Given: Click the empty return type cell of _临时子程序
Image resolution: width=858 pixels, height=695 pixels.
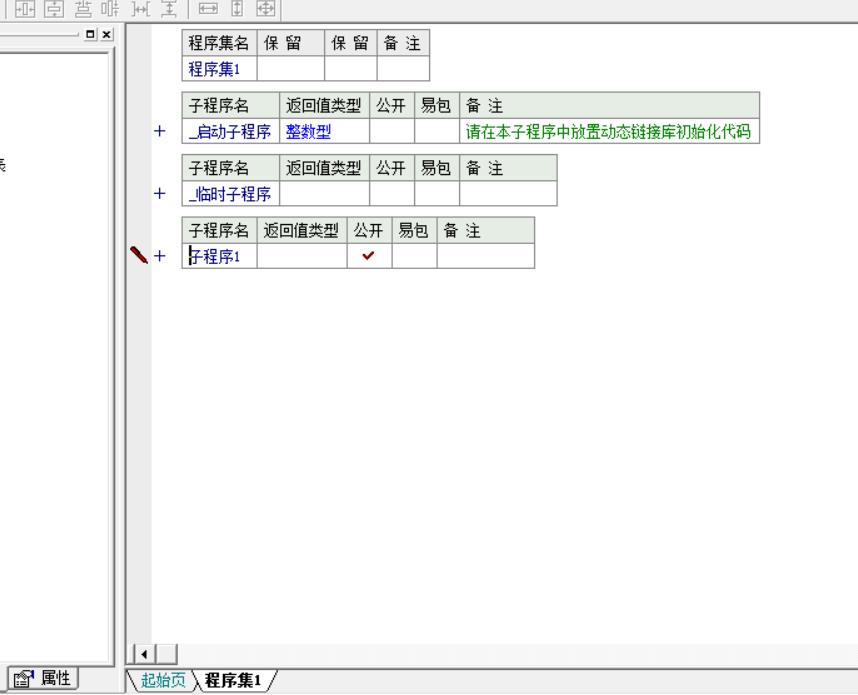Looking at the screenshot, I should click(x=324, y=193).
